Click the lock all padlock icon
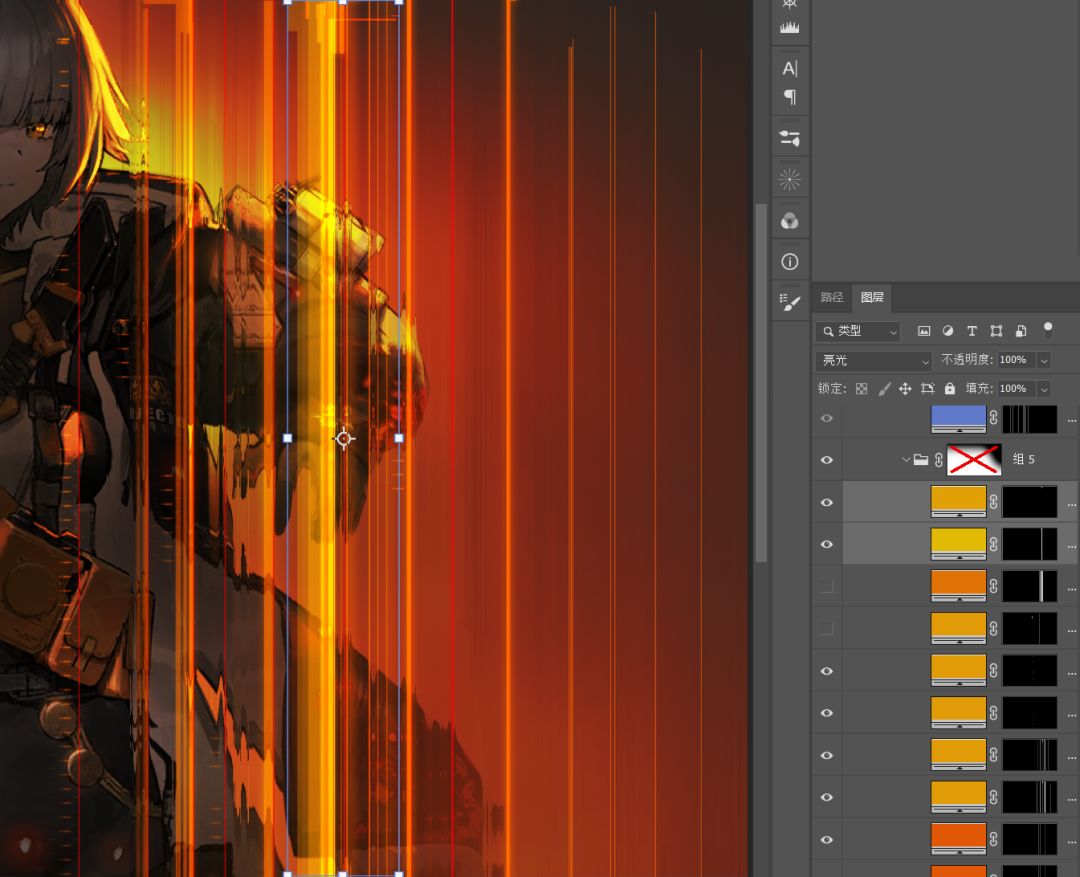The width and height of the screenshot is (1080, 877). pyautogui.click(x=949, y=389)
